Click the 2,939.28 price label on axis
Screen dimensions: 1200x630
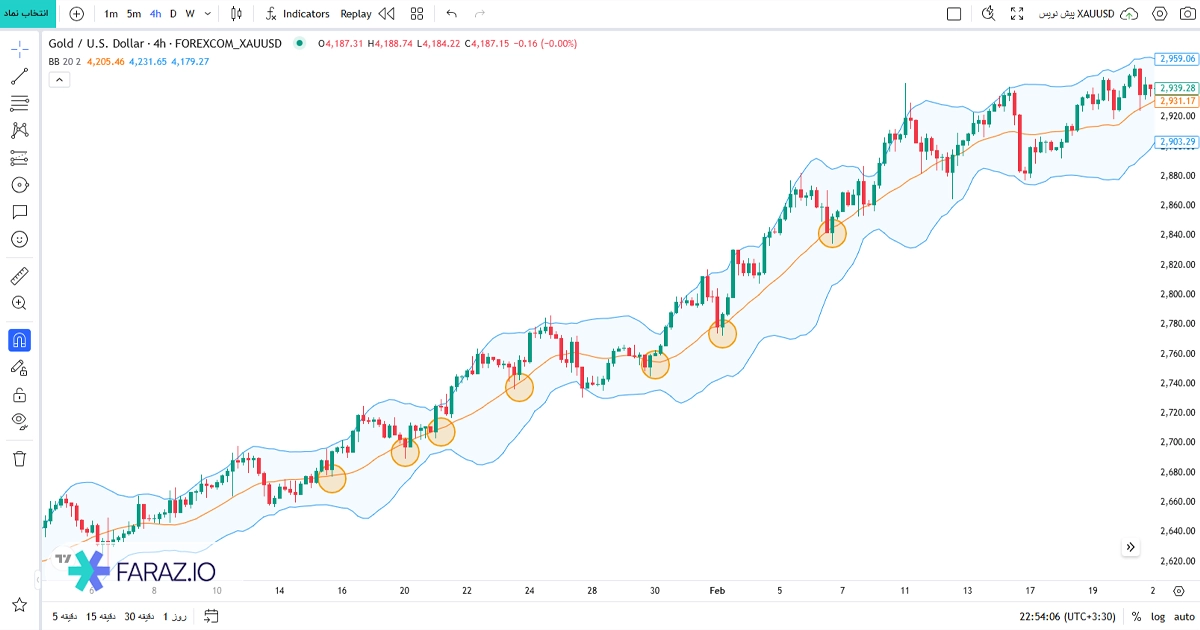coord(1177,88)
